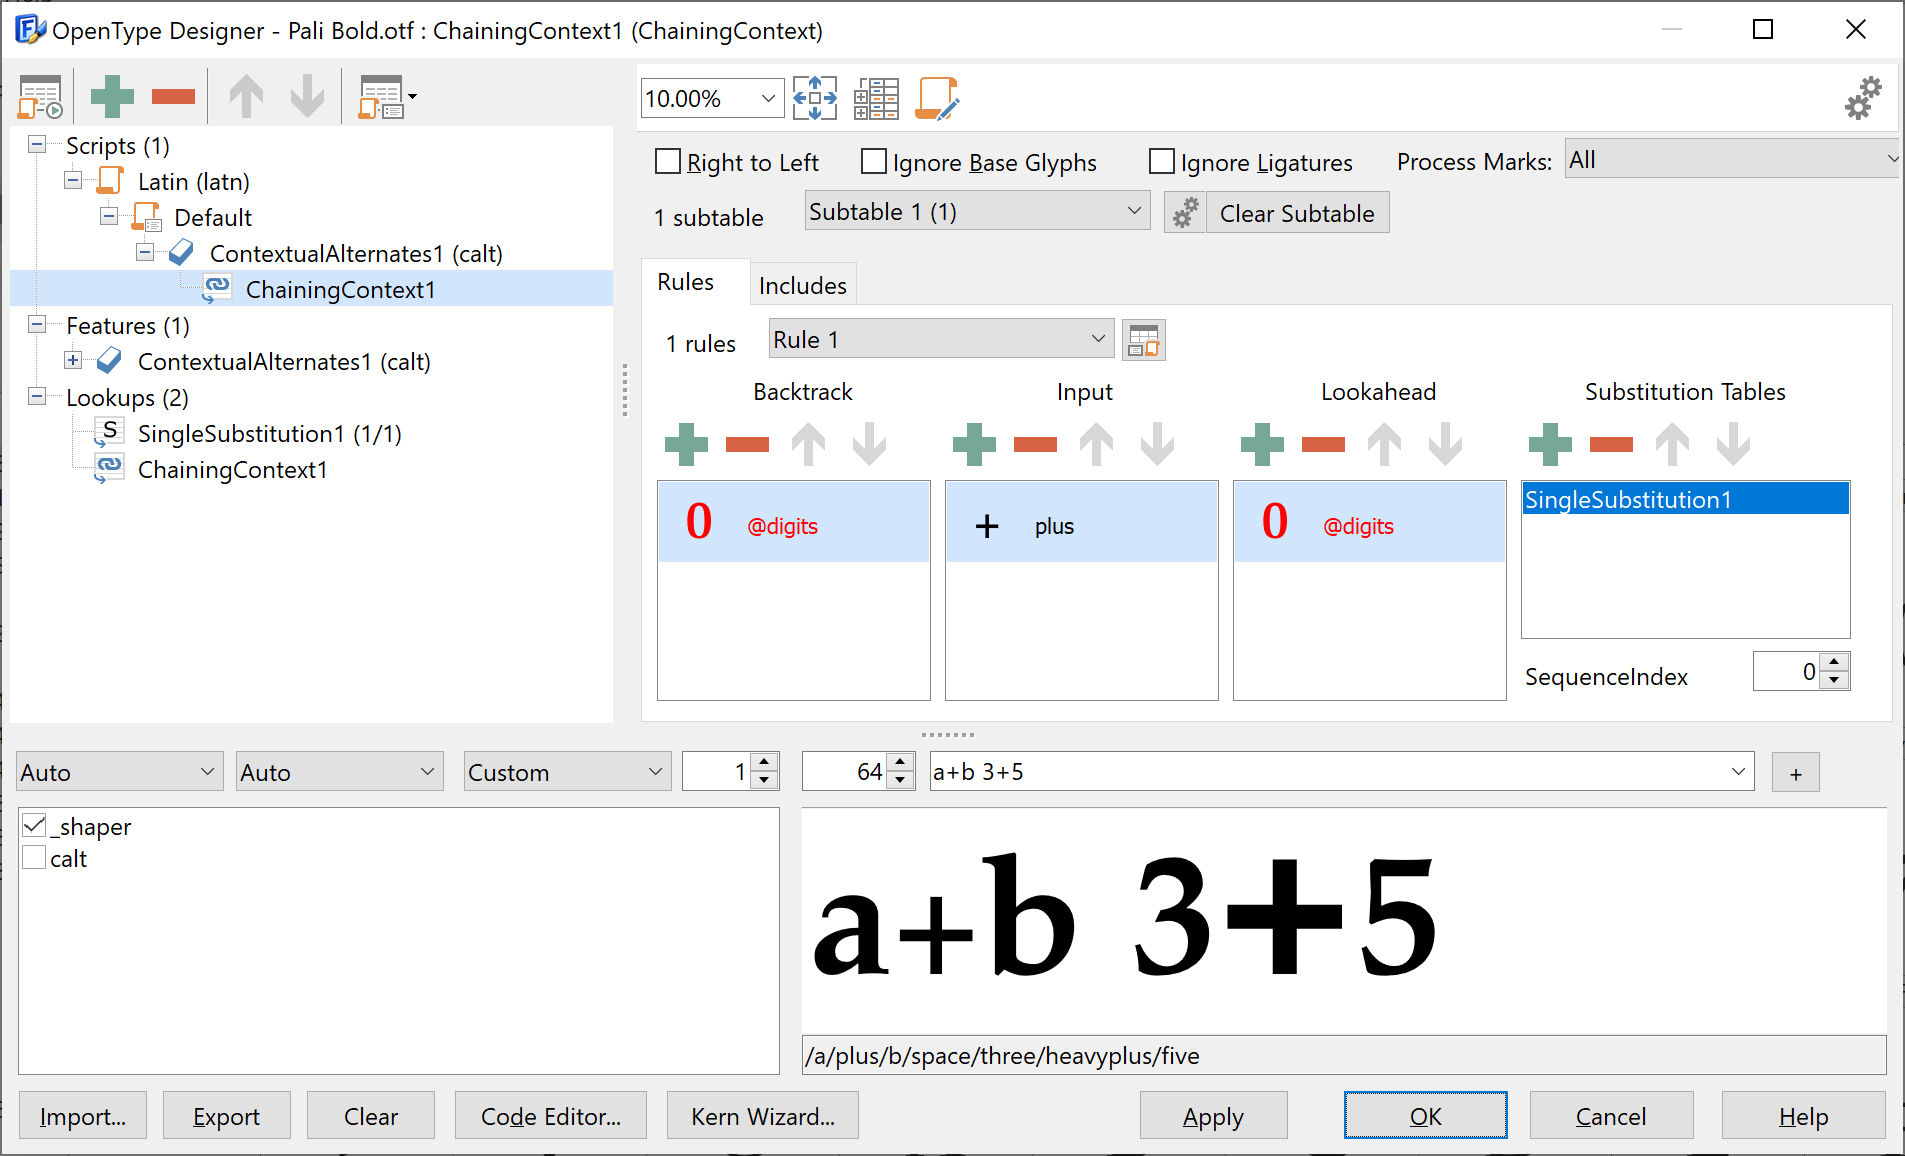Enable Right to Left checkbox
Image resolution: width=1905 pixels, height=1156 pixels.
[x=667, y=161]
